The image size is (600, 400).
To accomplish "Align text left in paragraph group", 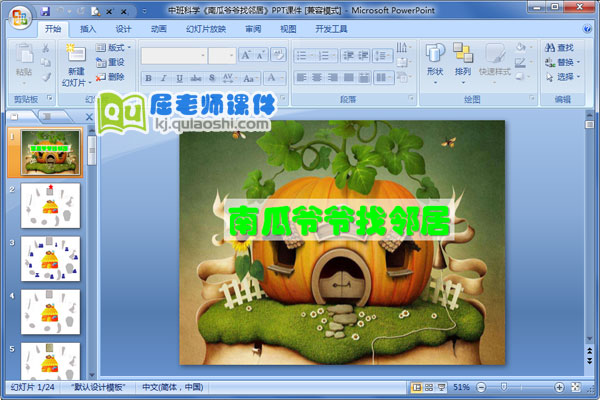I will [x=302, y=78].
